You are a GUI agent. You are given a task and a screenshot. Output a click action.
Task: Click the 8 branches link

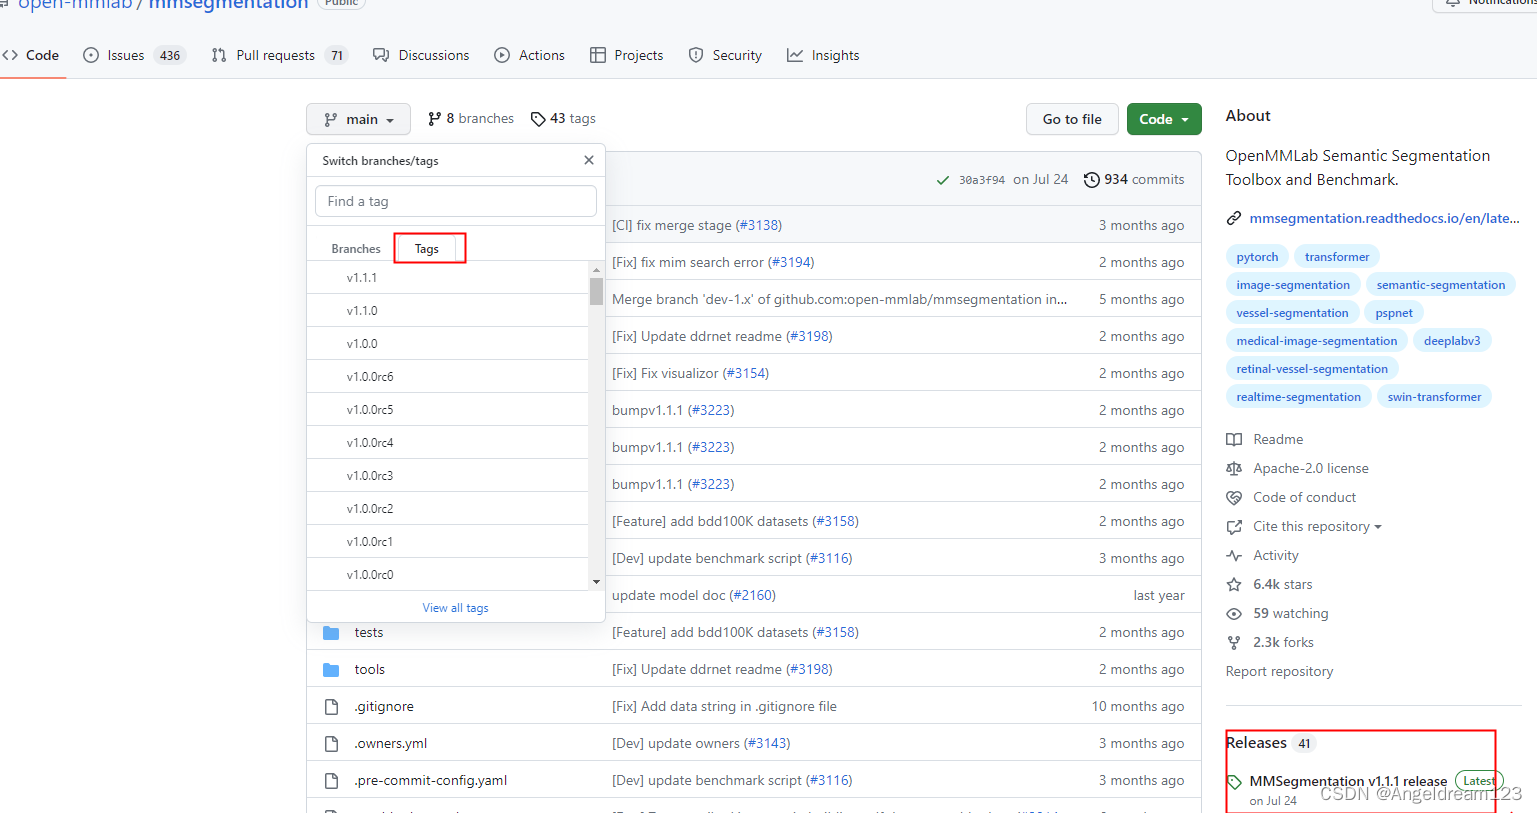pos(470,118)
